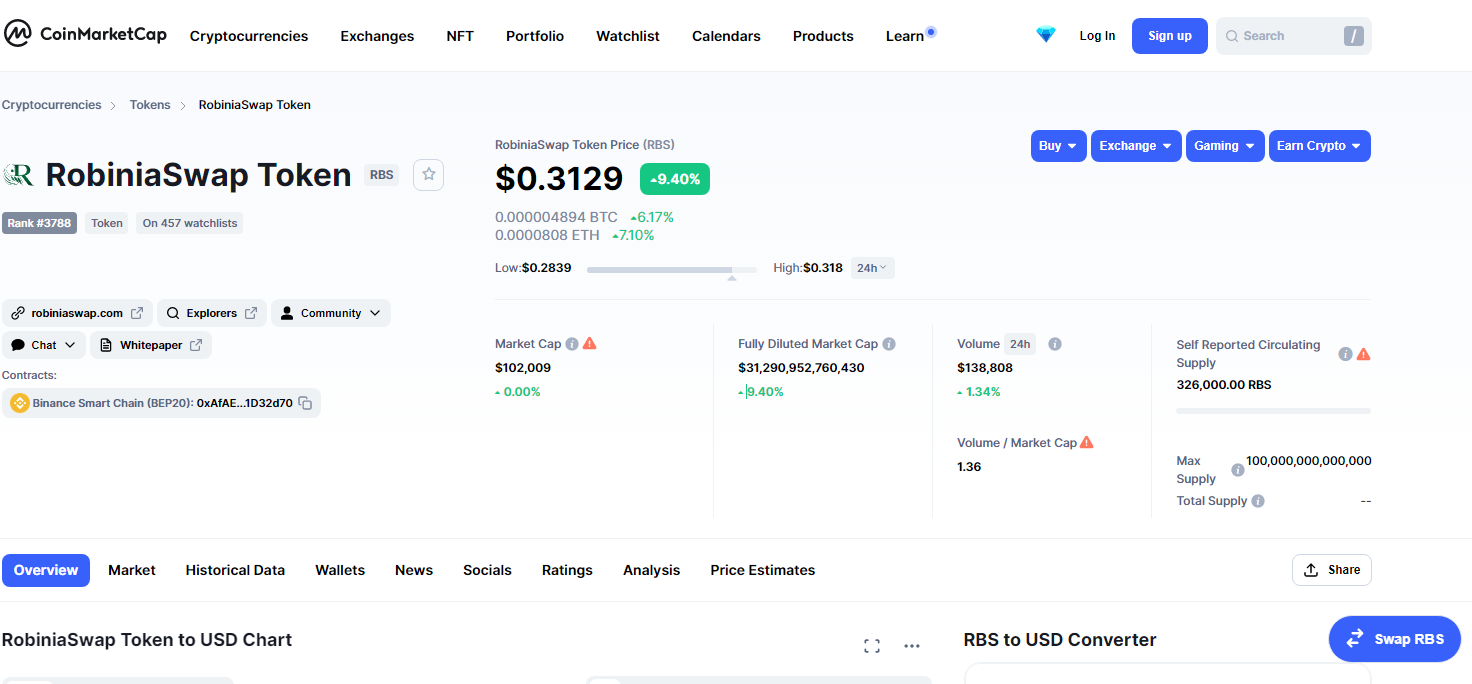Open the Whitepaper link

click(x=151, y=345)
